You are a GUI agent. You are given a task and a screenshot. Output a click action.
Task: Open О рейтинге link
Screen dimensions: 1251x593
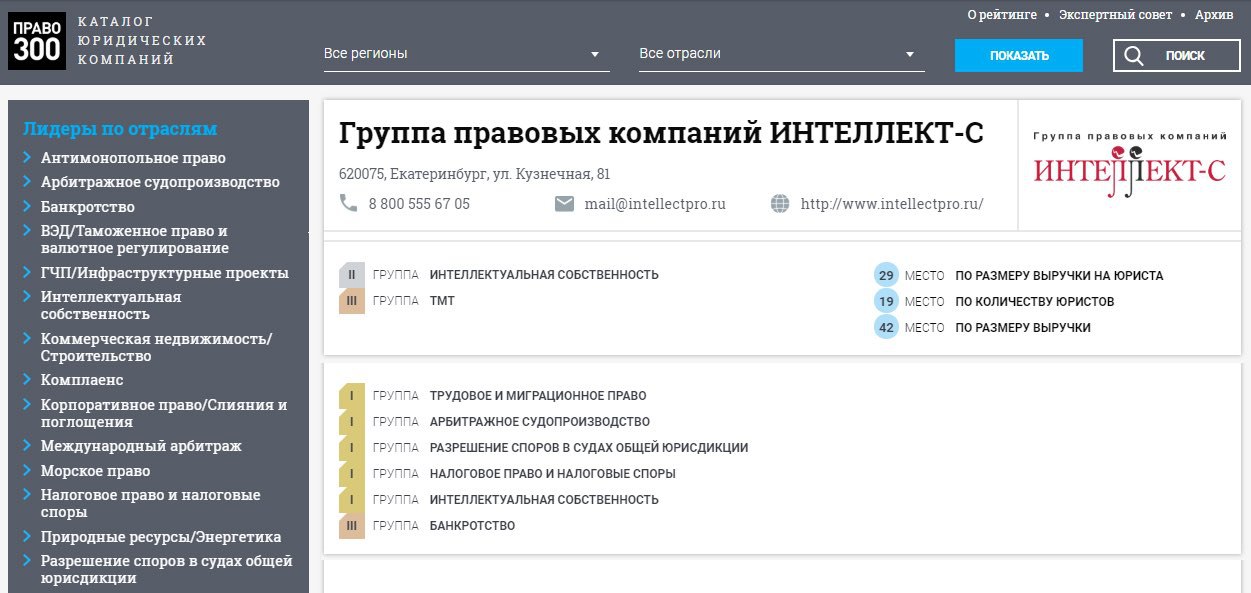[1000, 15]
